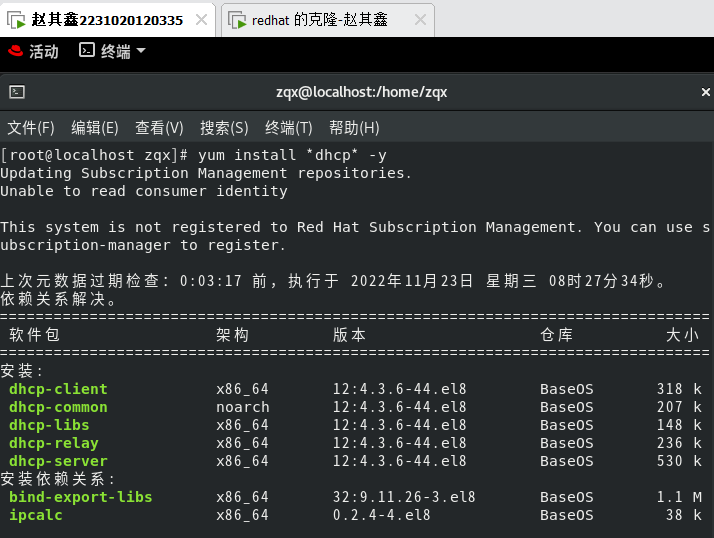Click the VM icon on 赵其鑫2231020120335 tab
The image size is (714, 538).
tap(16, 20)
